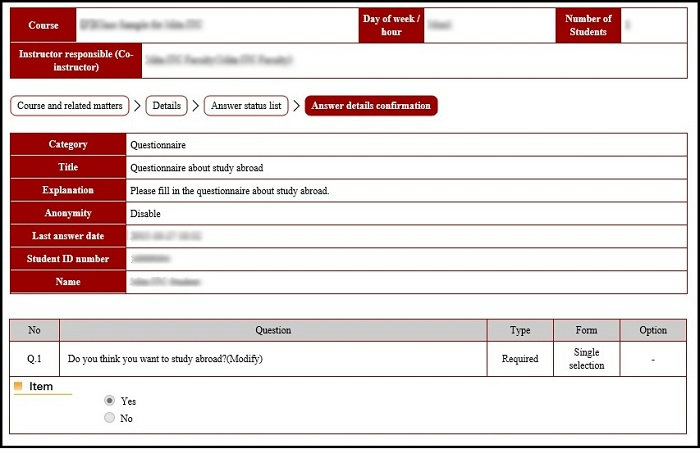The height and width of the screenshot is (449, 700).
Task: Select the Yes radio button
Action: (110, 401)
